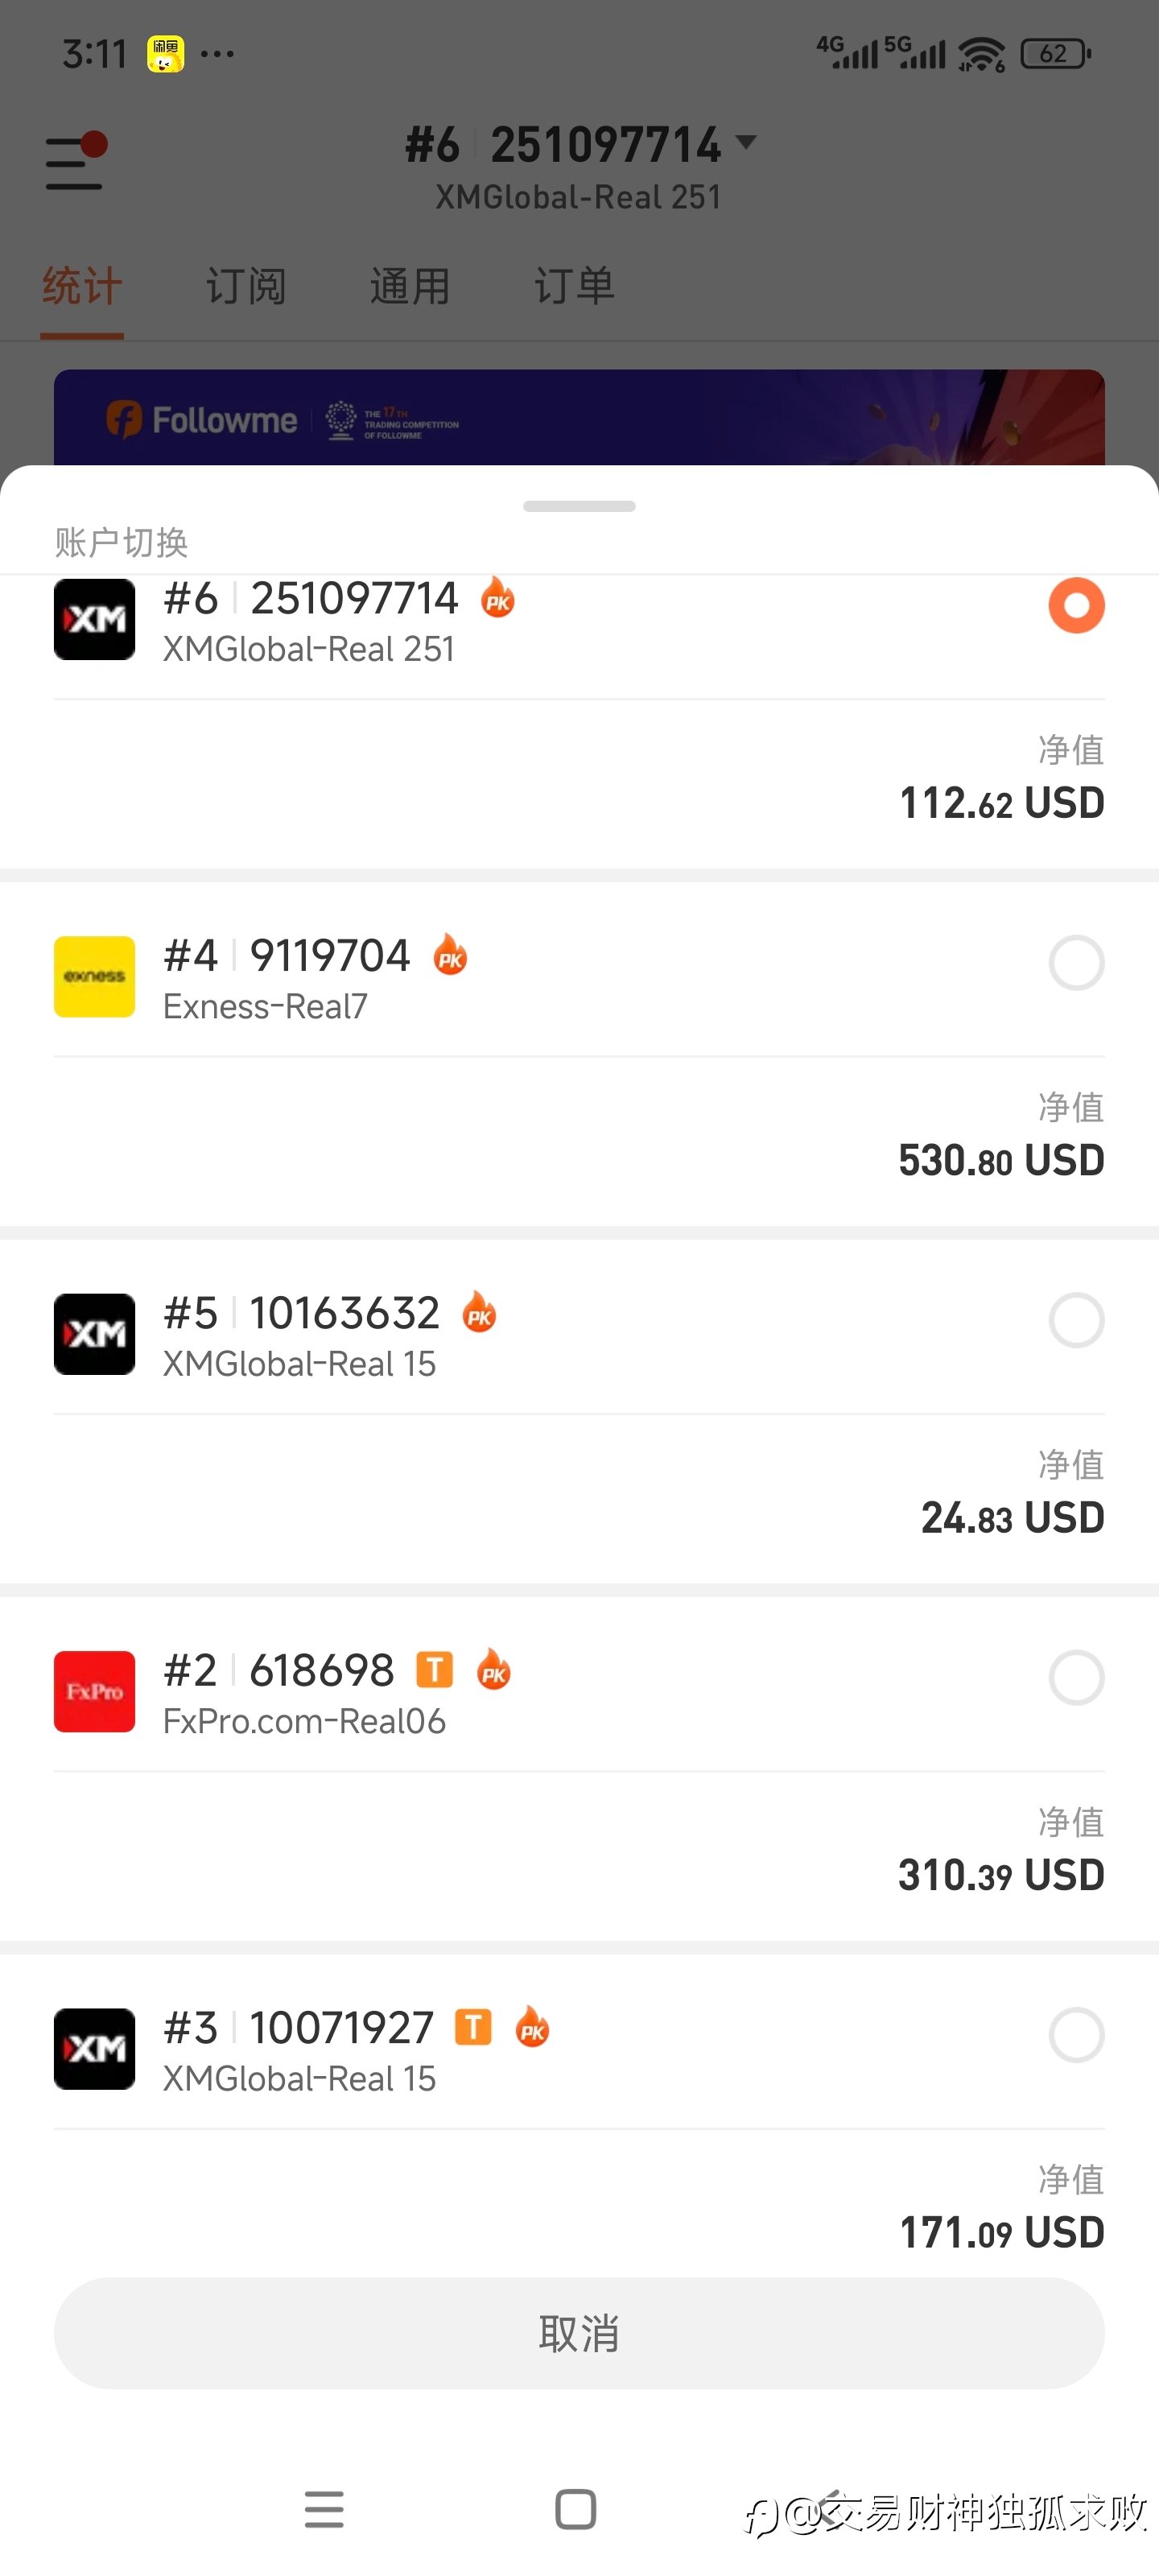Tap the PK flame badge beside 10163632
The height and width of the screenshot is (2576, 1159).
coord(479,1312)
